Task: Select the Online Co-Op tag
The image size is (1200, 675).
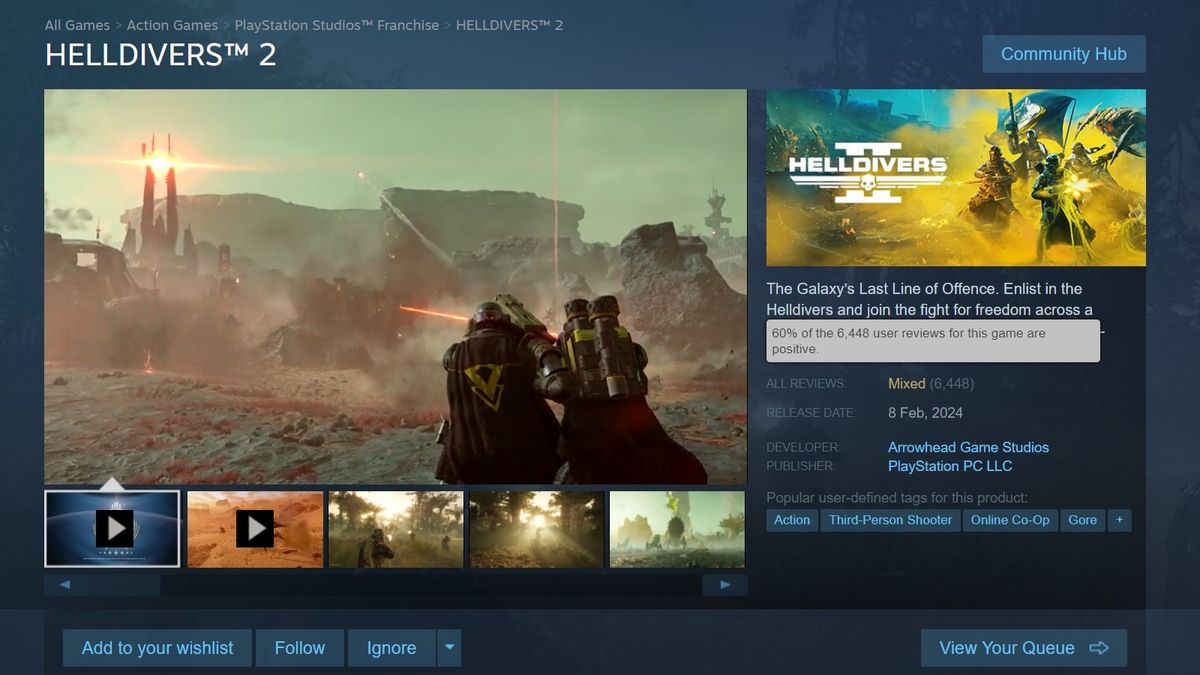Action: (1010, 519)
